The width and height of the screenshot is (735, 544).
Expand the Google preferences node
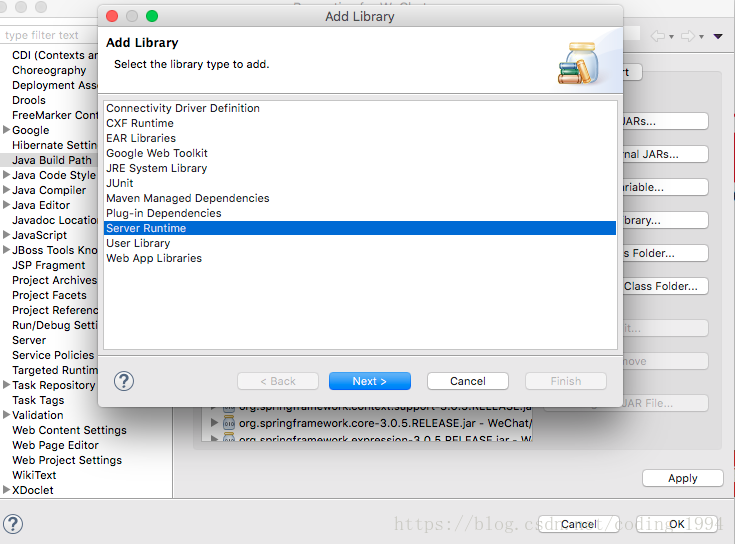point(6,130)
